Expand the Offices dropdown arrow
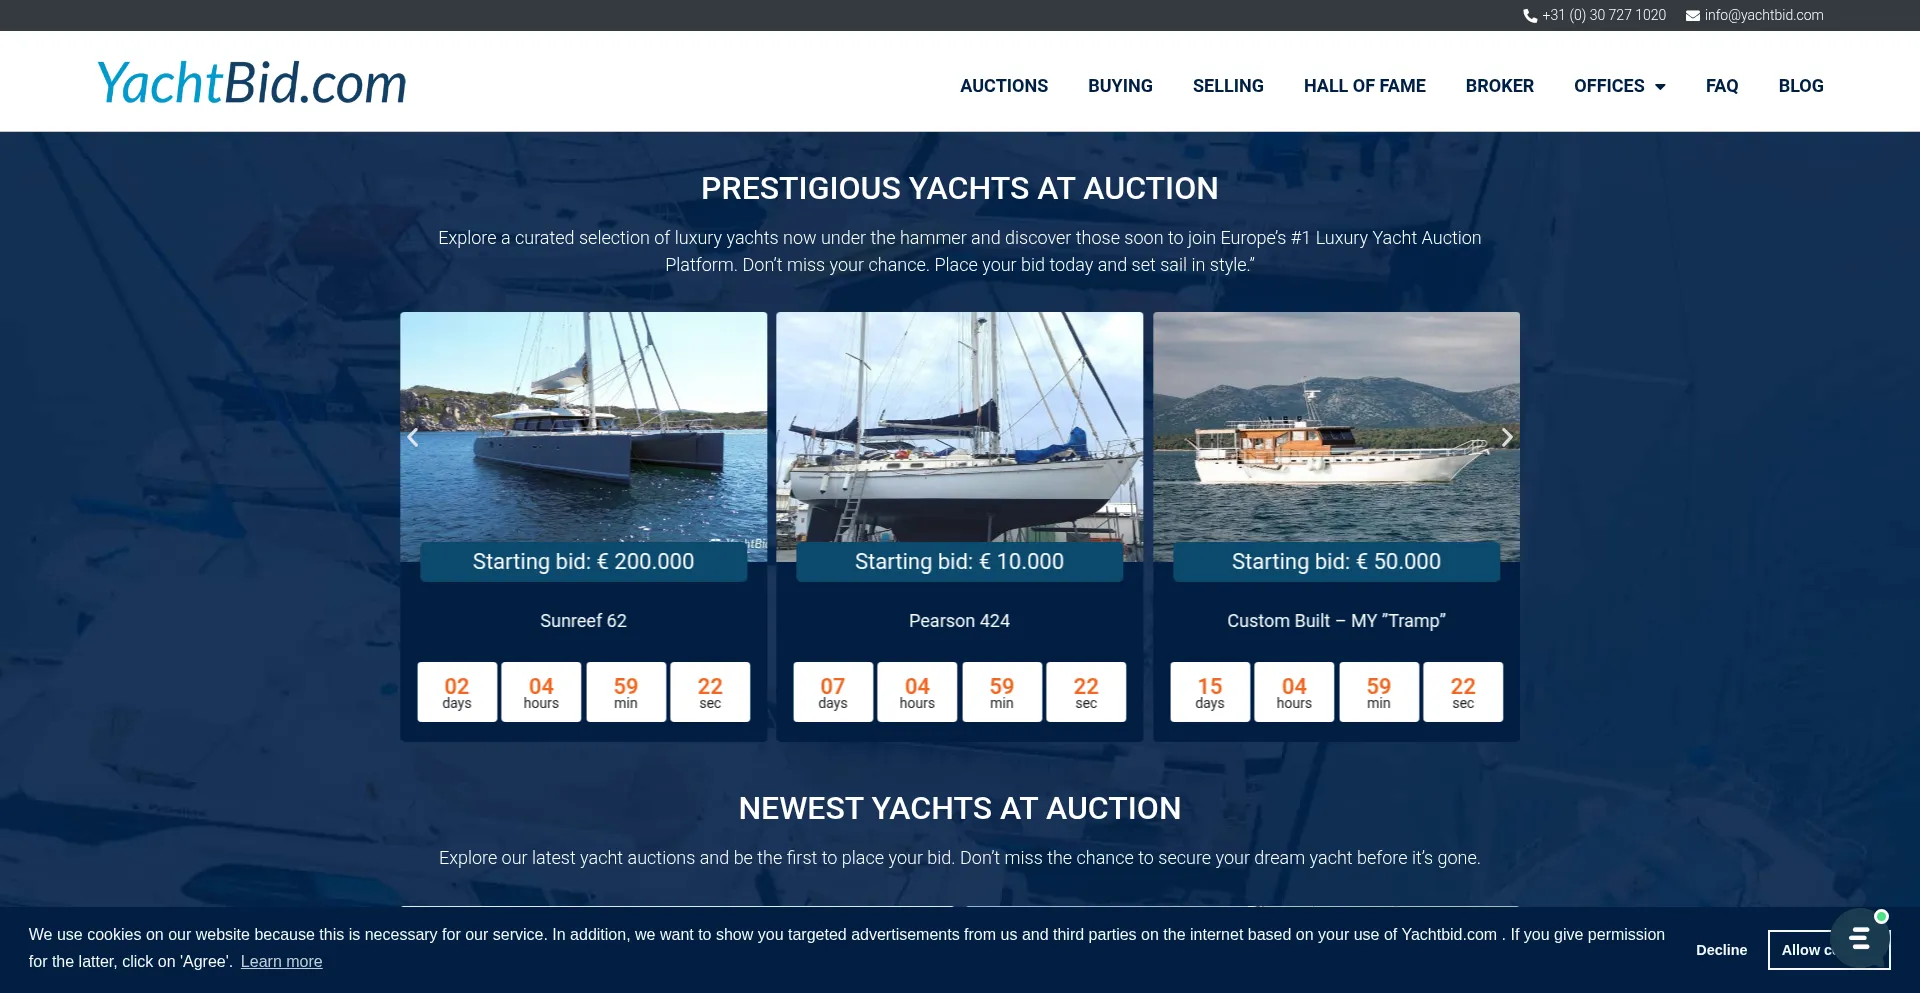The width and height of the screenshot is (1920, 993). (x=1660, y=87)
